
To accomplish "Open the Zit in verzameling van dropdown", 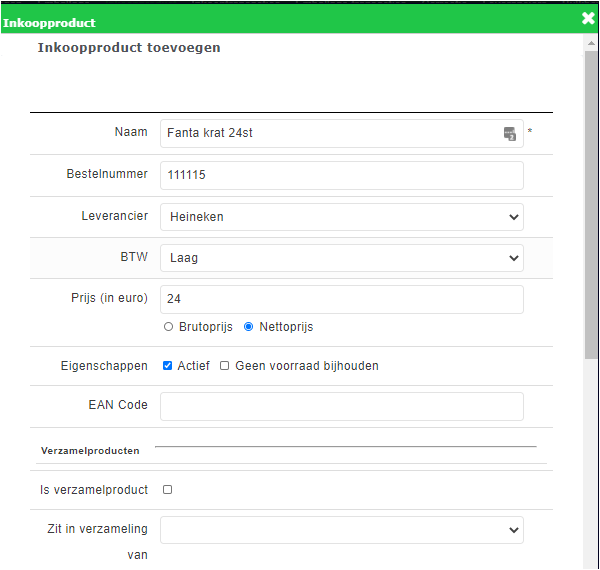I will 341,530.
